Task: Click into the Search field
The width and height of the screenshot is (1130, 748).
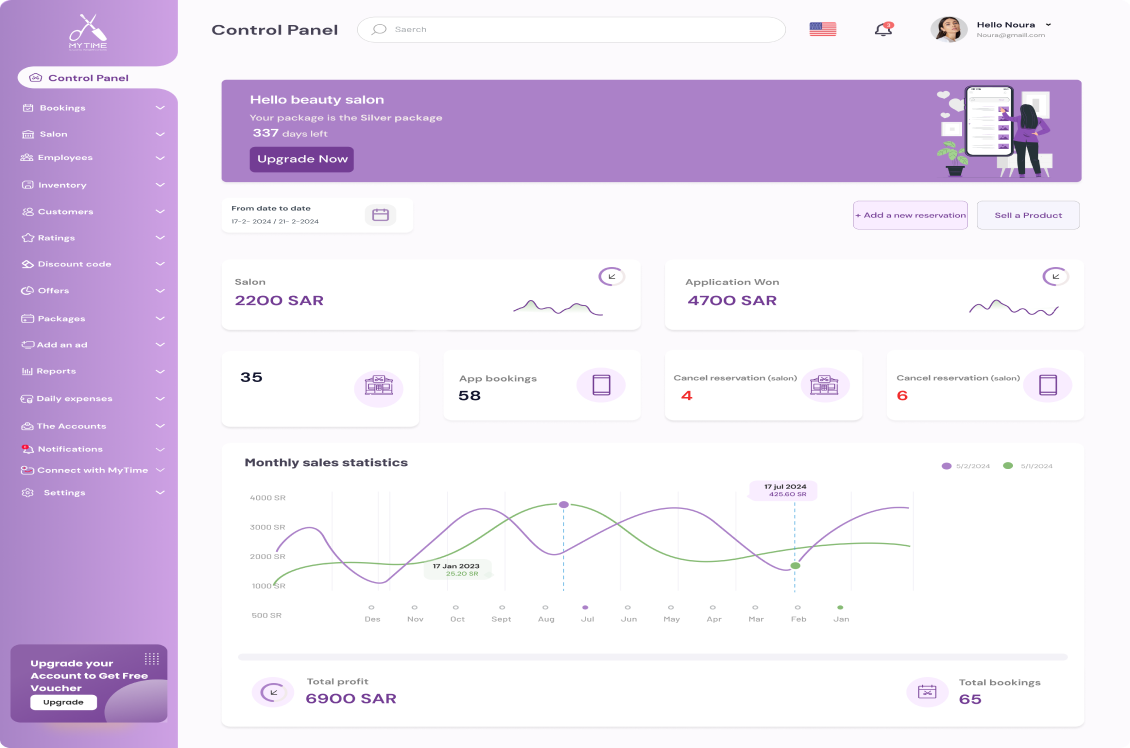Action: point(580,30)
